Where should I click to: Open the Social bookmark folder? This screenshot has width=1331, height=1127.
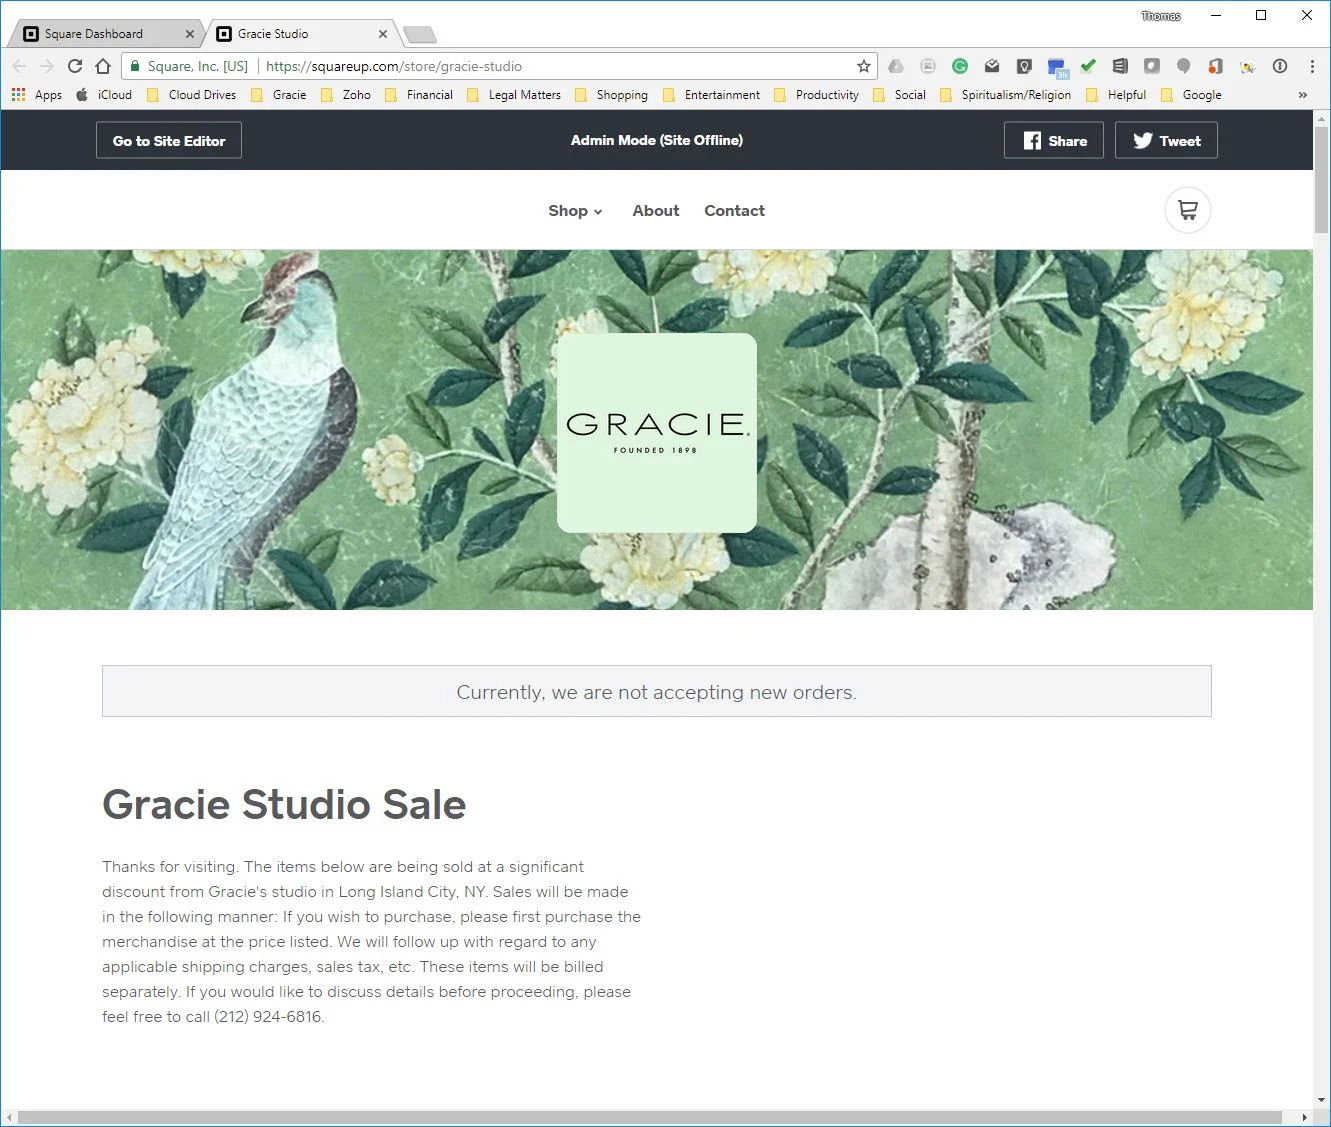(x=900, y=95)
